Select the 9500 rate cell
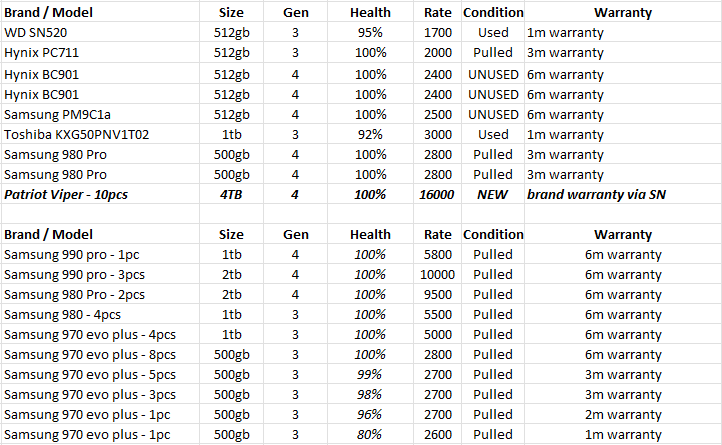 437,294
